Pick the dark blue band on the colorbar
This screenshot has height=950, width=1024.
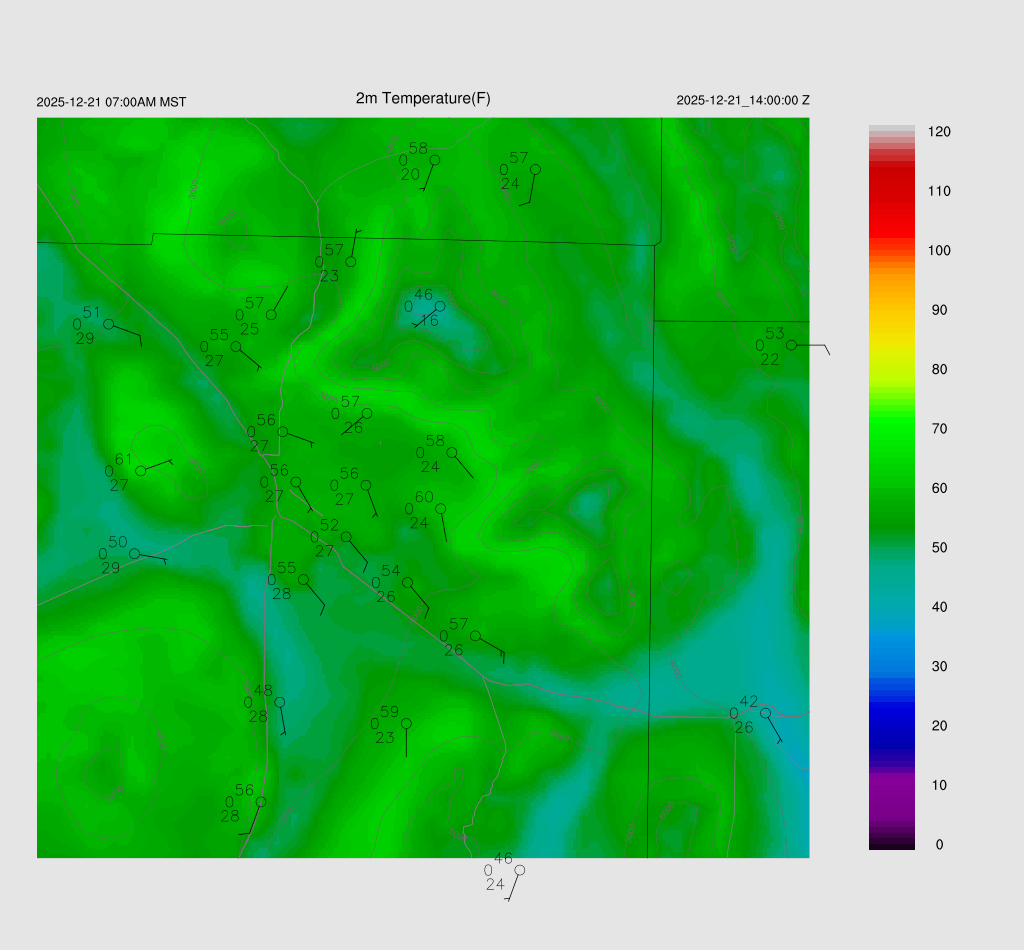click(x=892, y=725)
